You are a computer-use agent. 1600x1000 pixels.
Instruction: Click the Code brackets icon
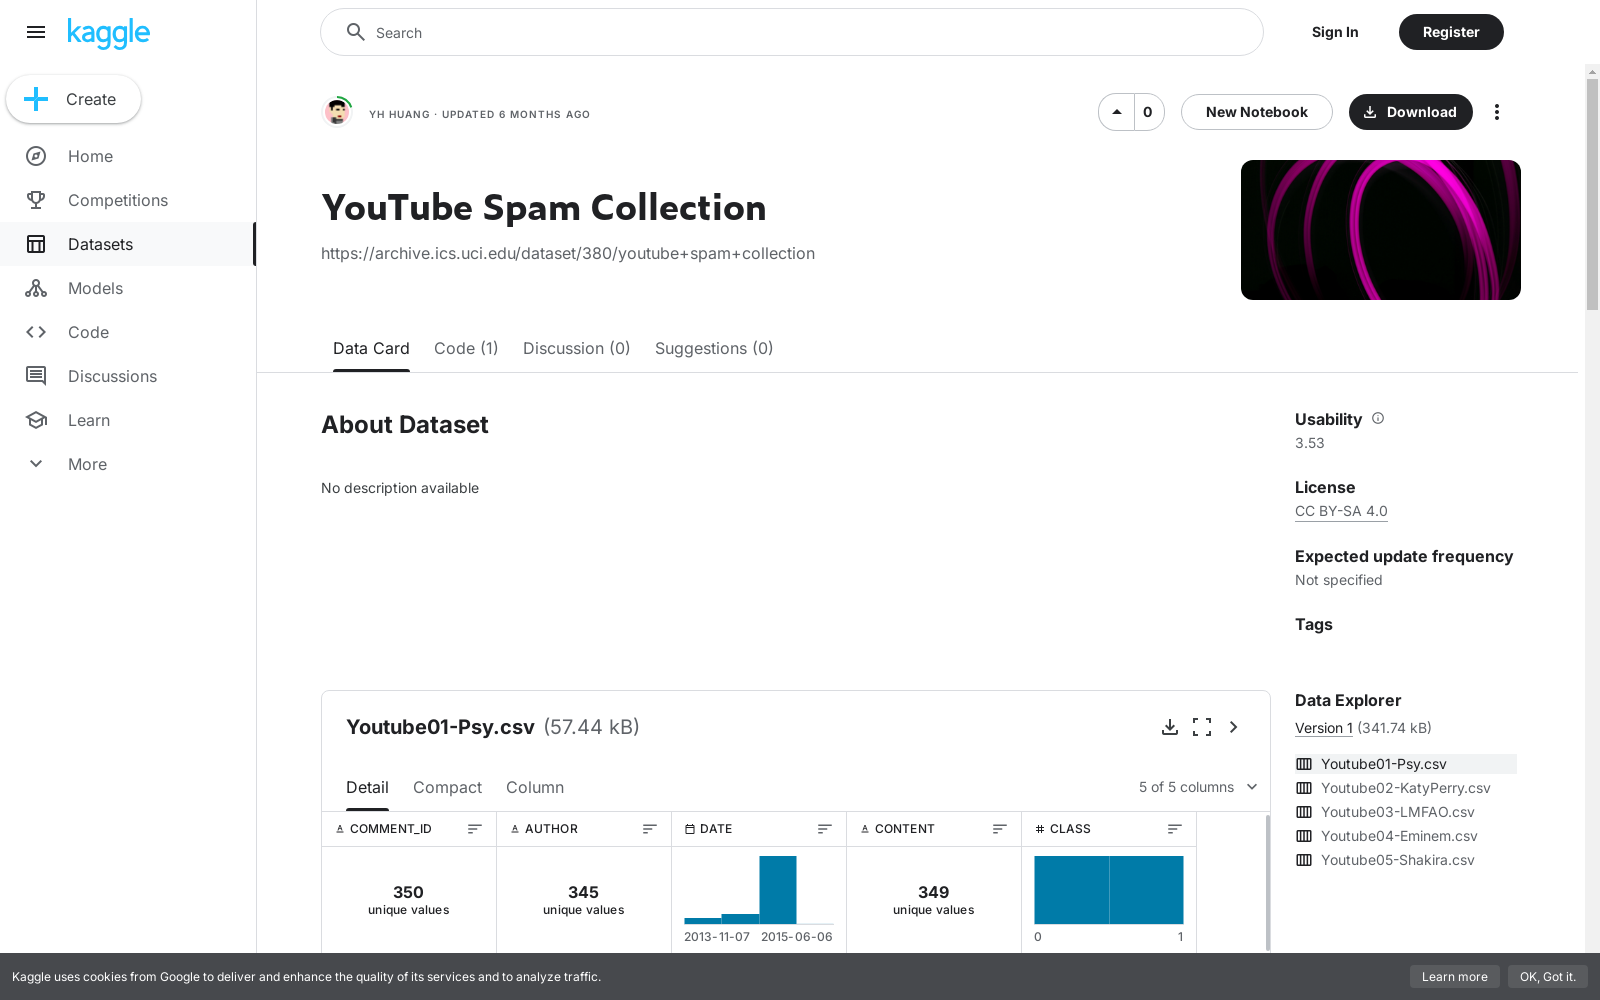pyautogui.click(x=36, y=332)
